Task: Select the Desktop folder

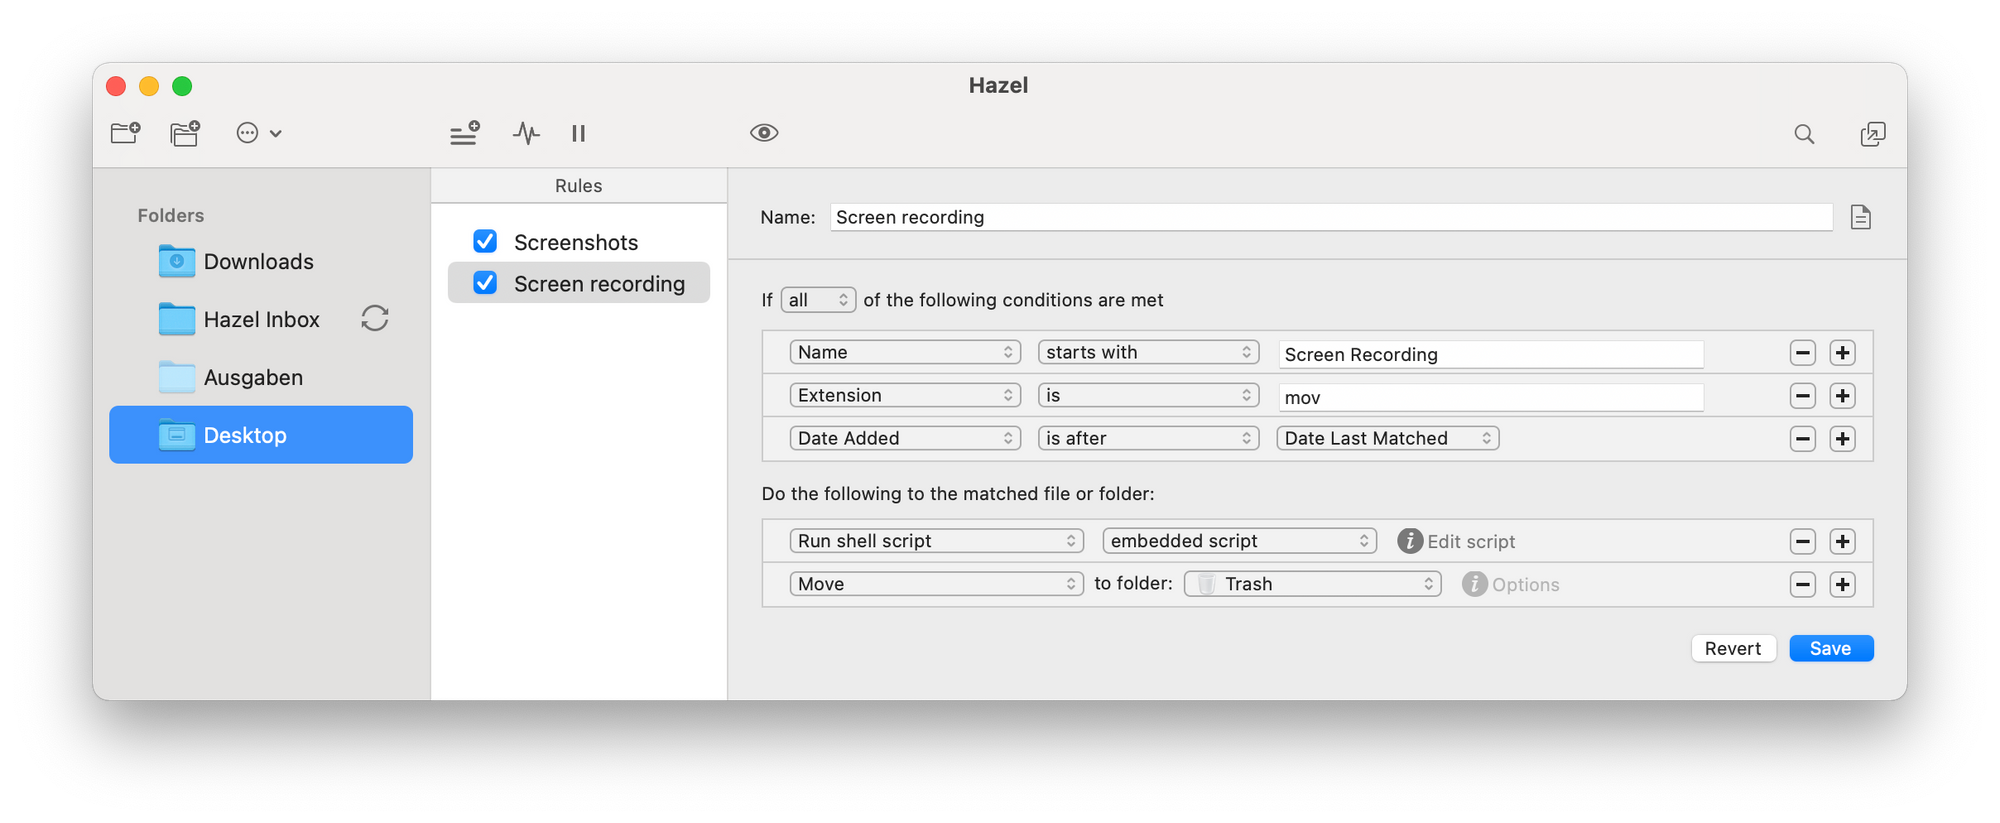Action: click(261, 435)
